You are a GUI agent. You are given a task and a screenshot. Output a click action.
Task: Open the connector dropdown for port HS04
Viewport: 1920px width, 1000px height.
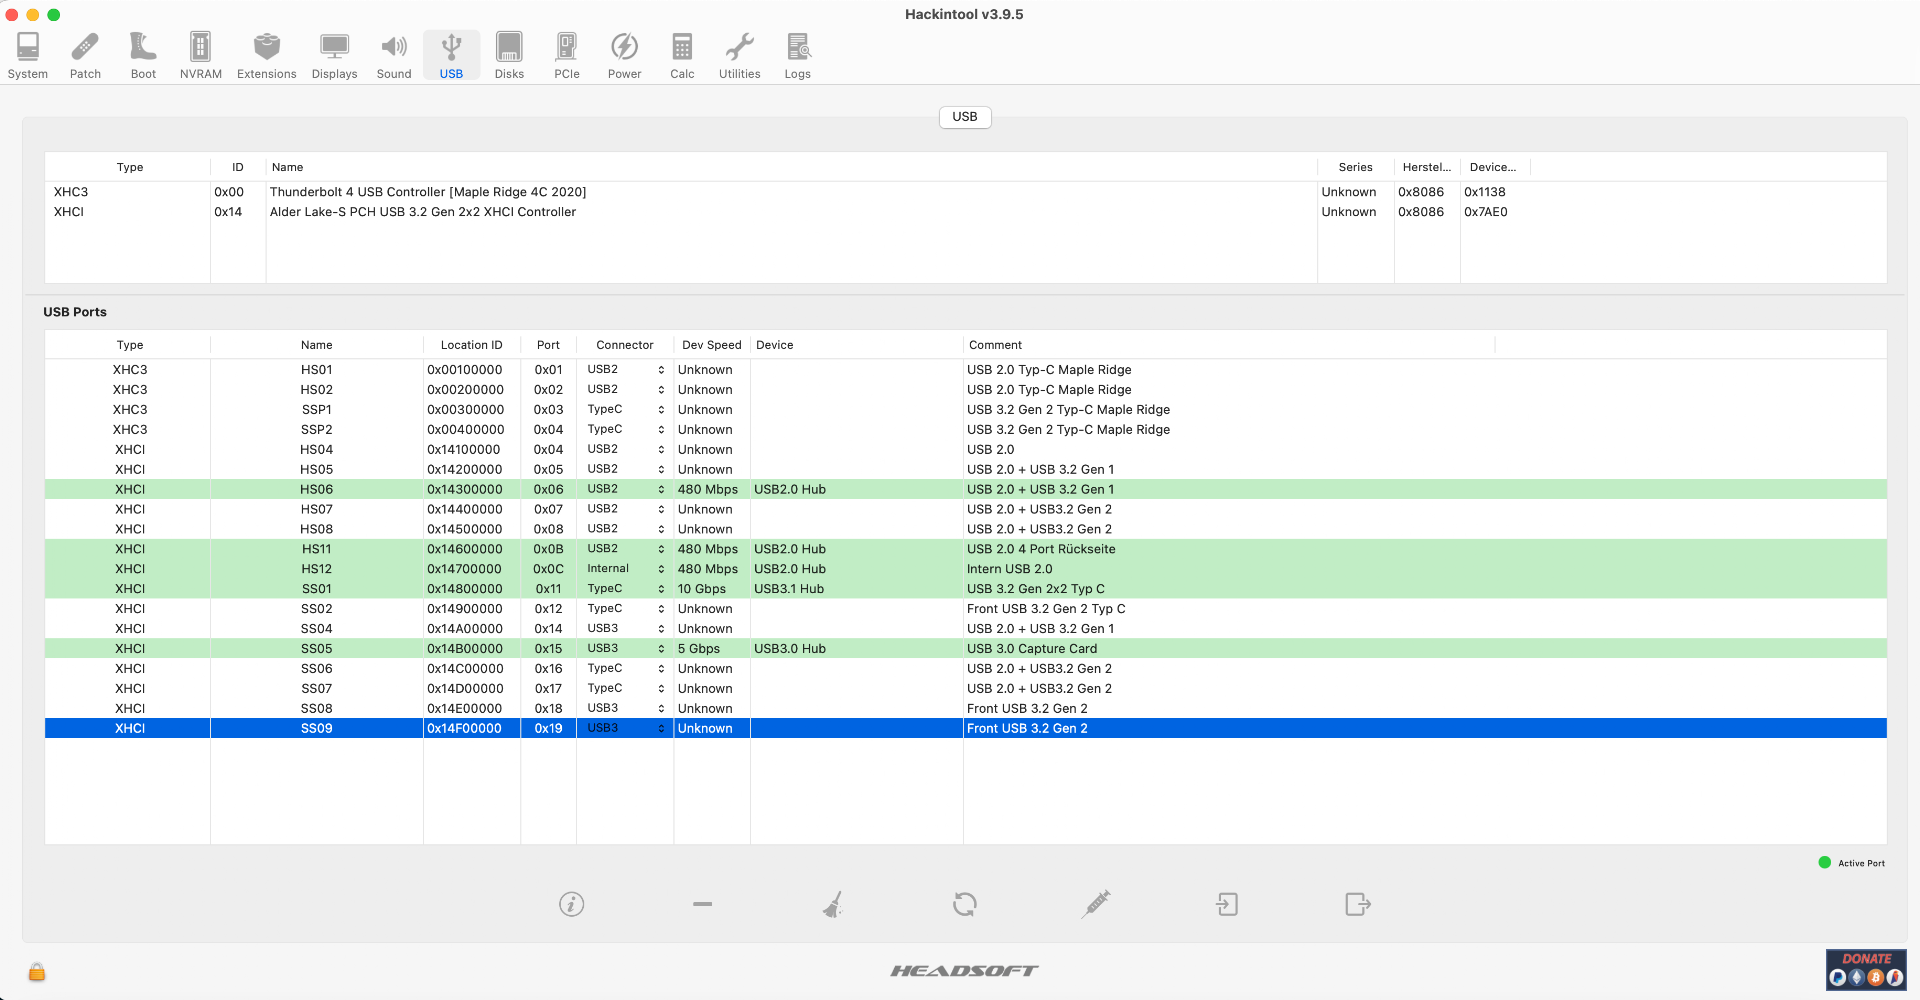625,450
